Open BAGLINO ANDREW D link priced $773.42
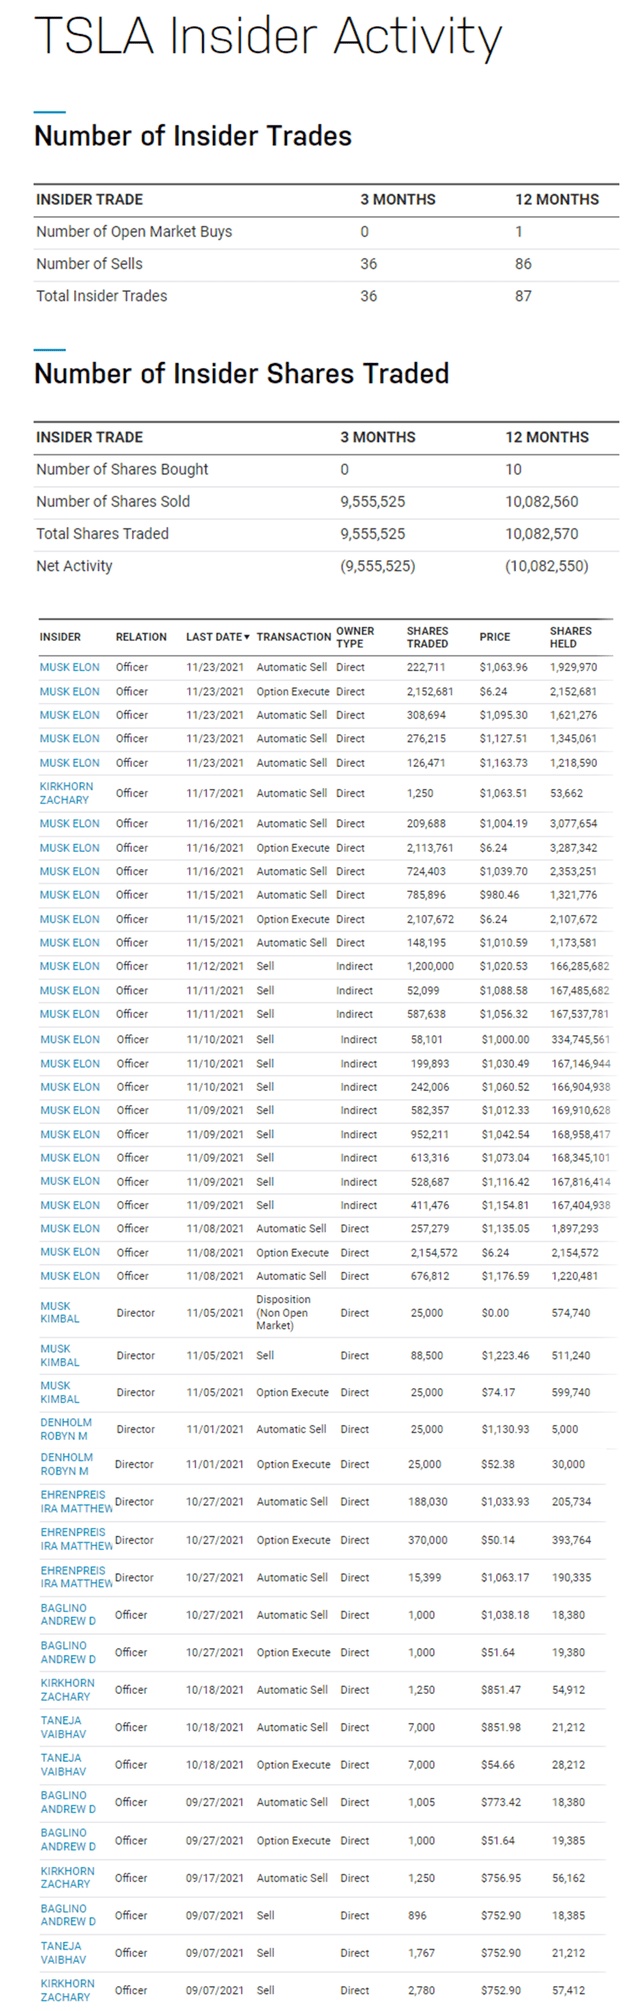 (x=68, y=1802)
